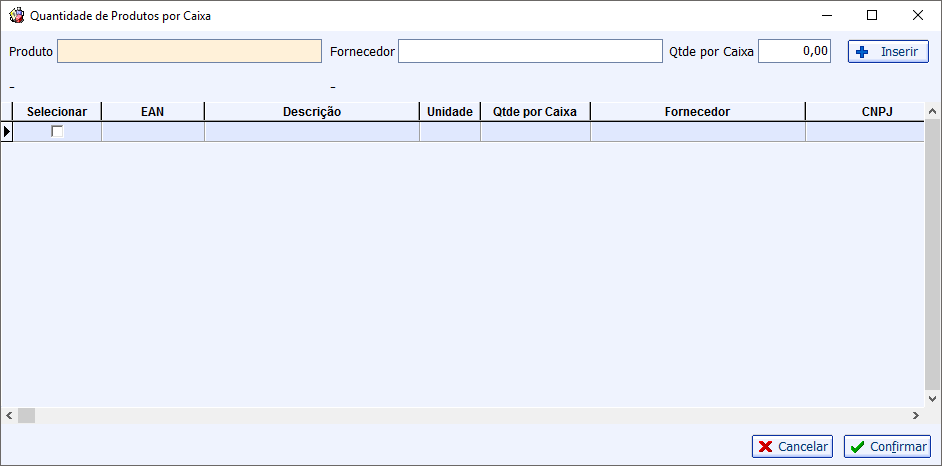The width and height of the screenshot is (942, 466).
Task: Click the Fornecedor column header
Action: click(x=697, y=112)
